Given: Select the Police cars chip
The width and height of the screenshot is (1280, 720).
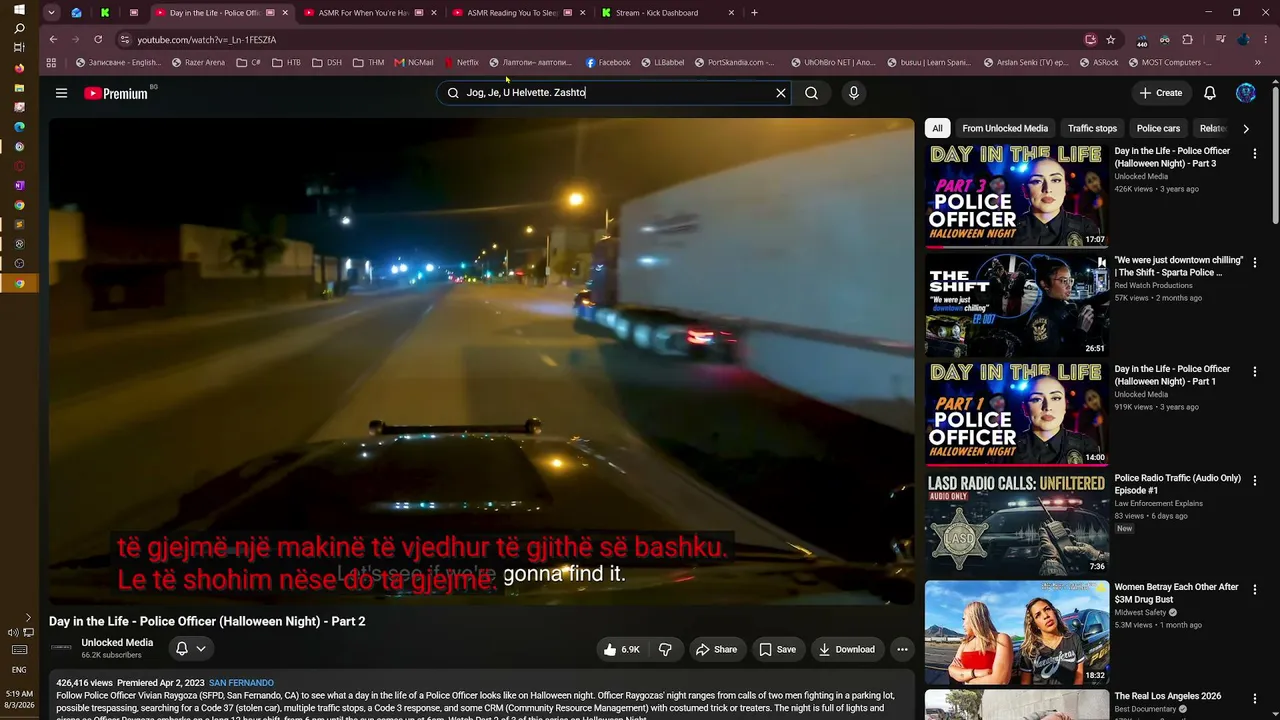Looking at the screenshot, I should (x=1158, y=128).
